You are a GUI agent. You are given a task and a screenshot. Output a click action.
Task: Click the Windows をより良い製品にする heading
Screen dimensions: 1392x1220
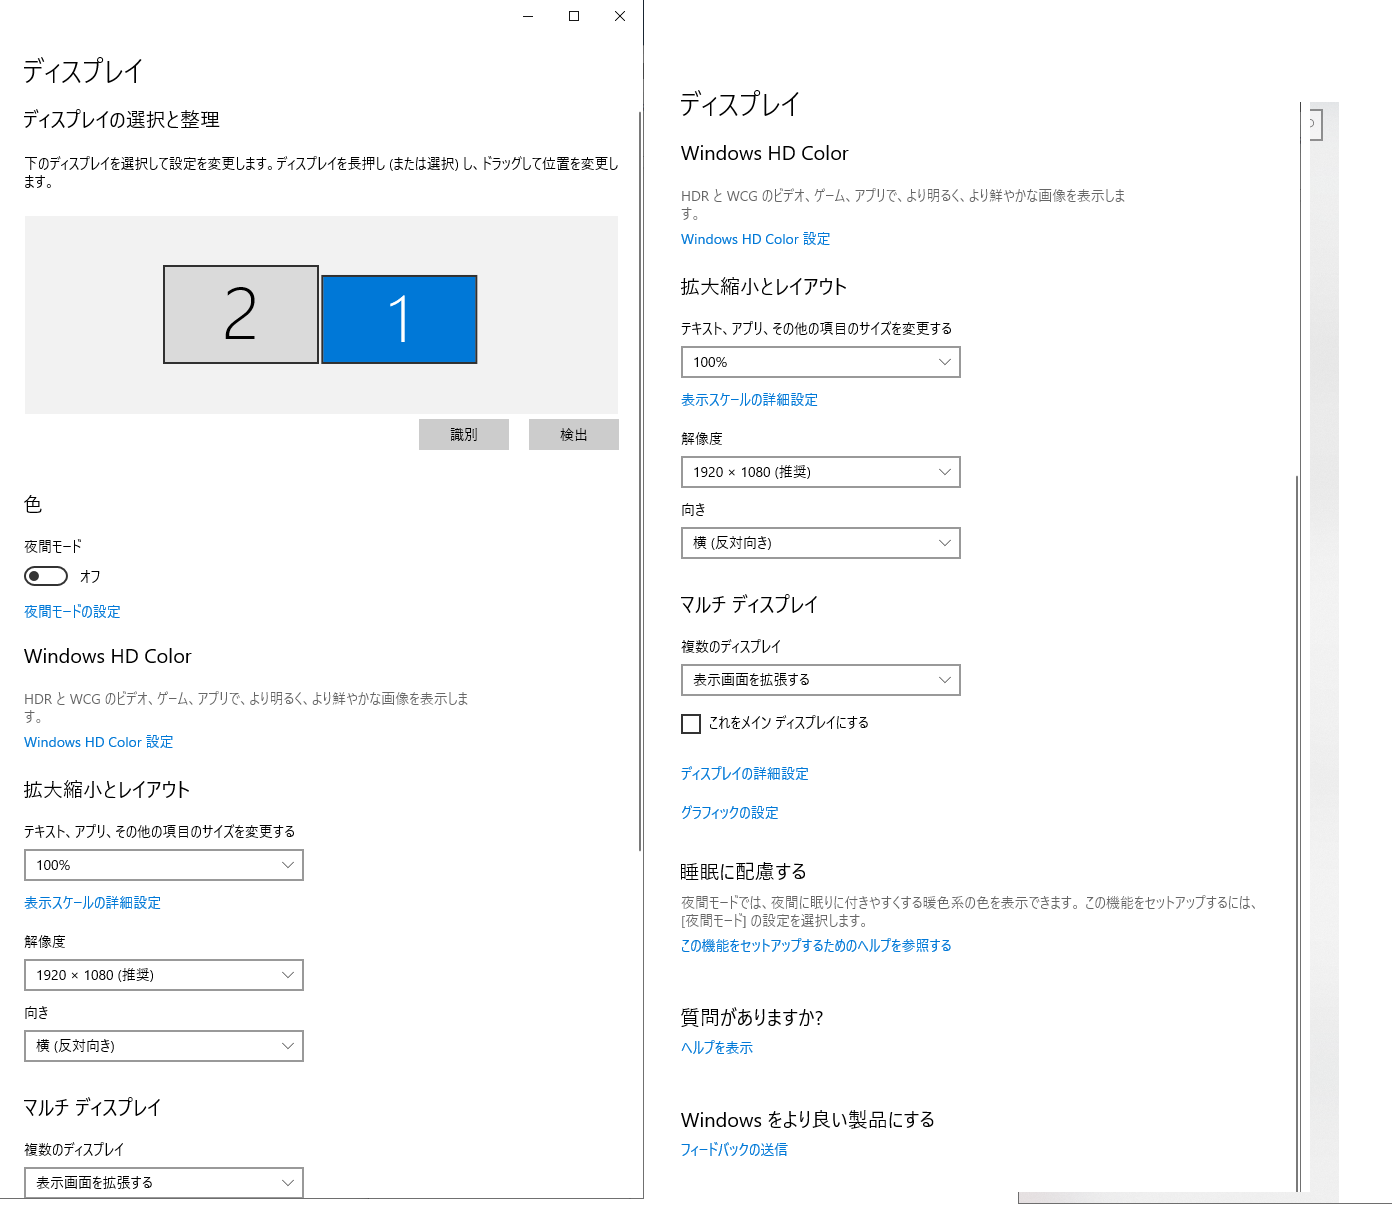(x=808, y=1120)
